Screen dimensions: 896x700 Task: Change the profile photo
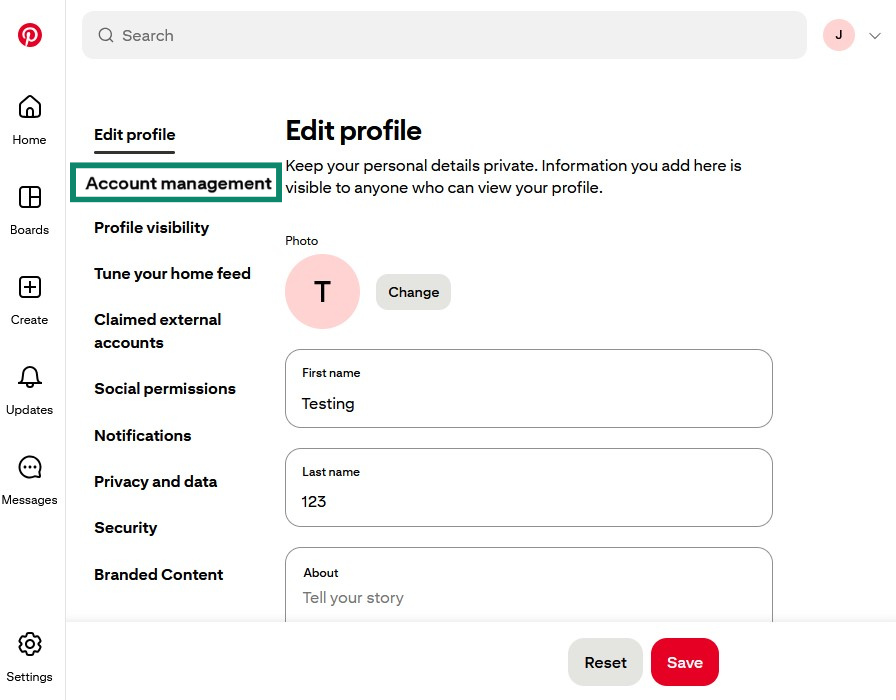[413, 292]
